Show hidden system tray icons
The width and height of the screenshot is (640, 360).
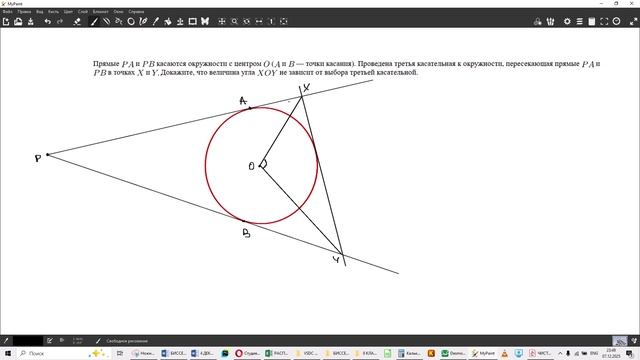[x=560, y=353]
